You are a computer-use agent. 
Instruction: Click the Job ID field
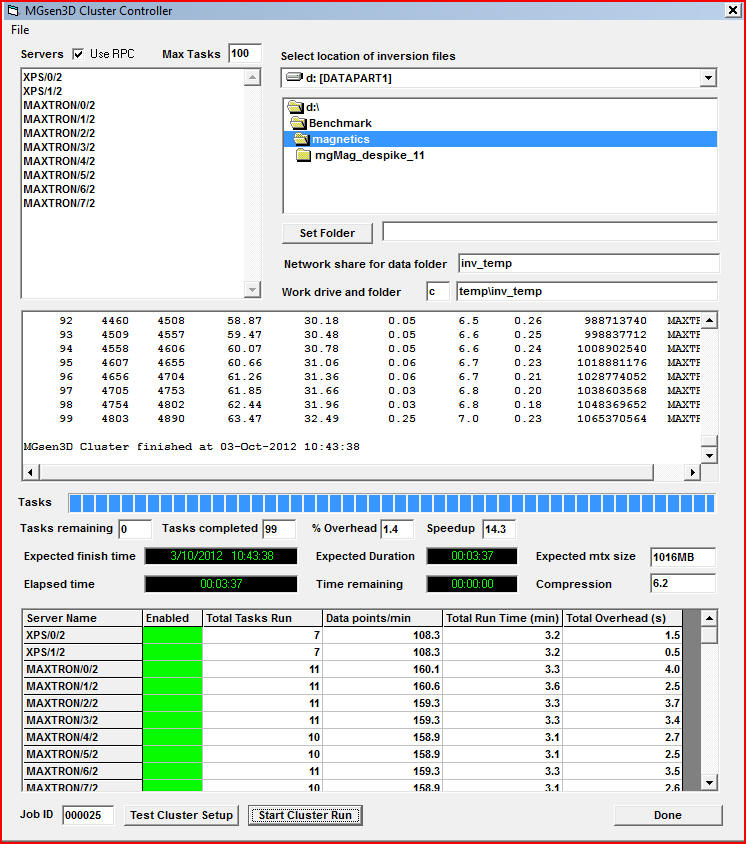(x=88, y=815)
